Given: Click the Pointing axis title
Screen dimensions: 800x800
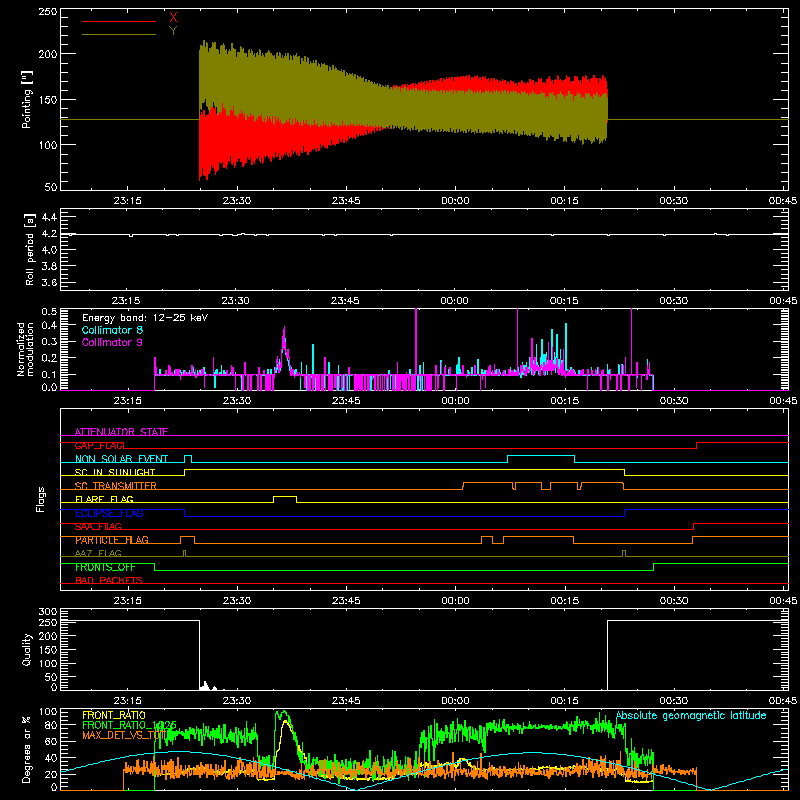Looking at the screenshot, I should click(x=27, y=99).
